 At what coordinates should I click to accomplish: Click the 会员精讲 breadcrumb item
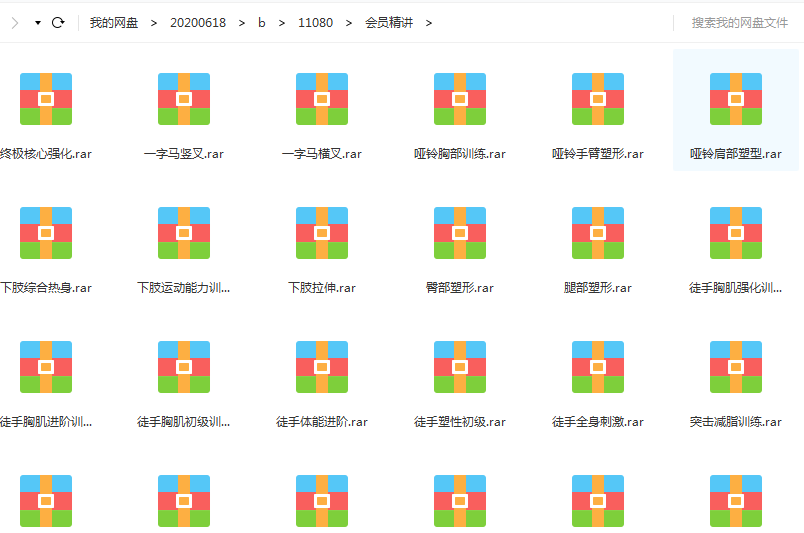tap(389, 22)
